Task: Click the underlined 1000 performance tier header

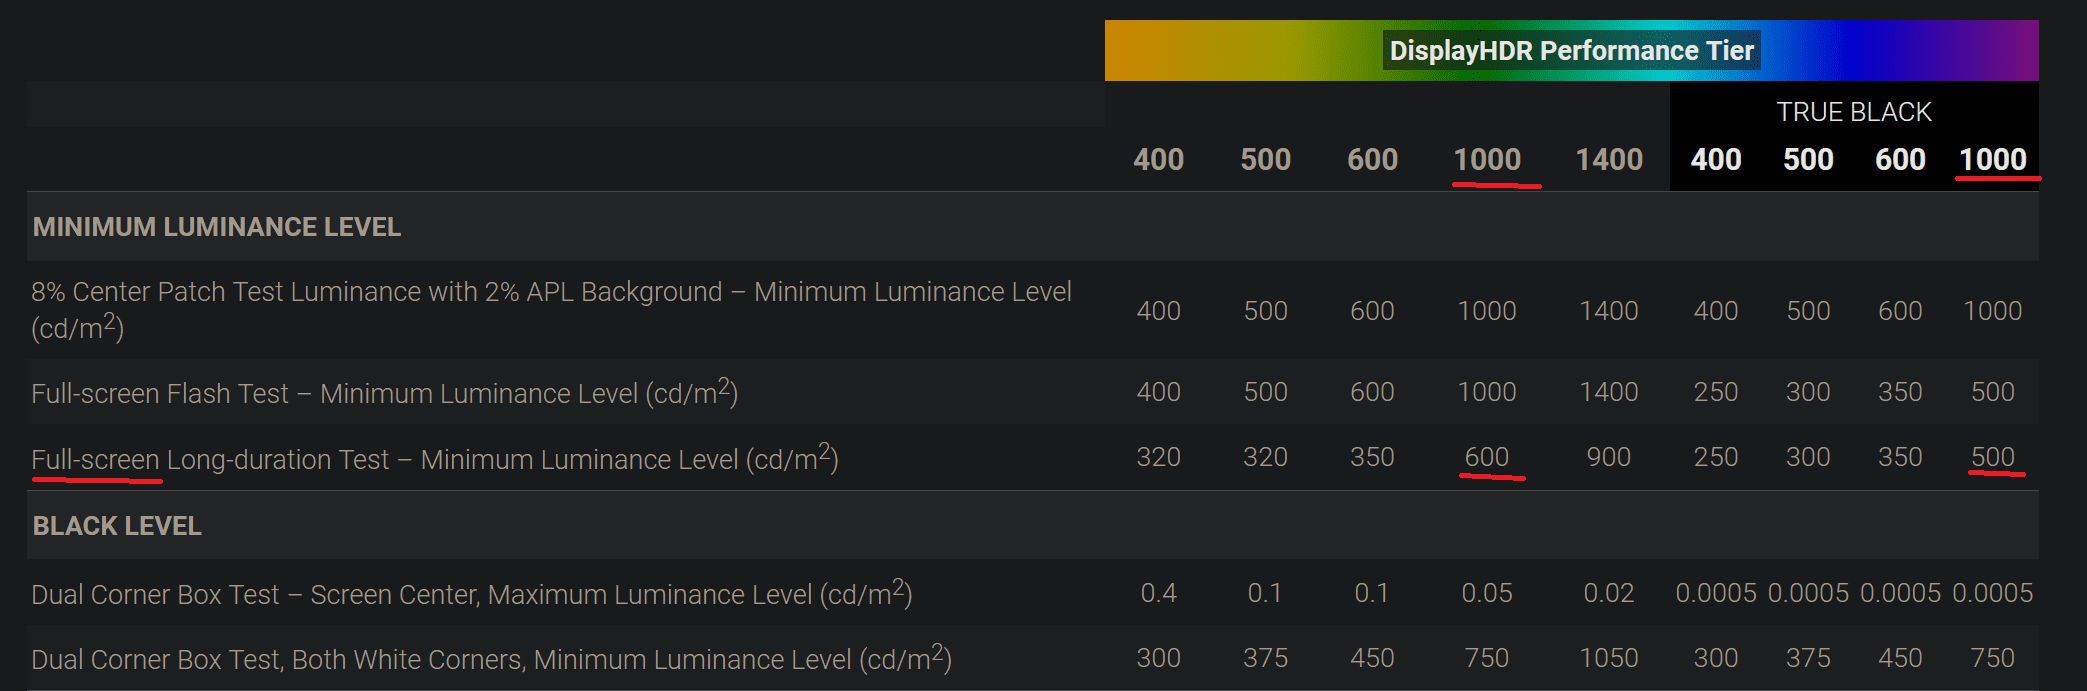Action: 1487,159
